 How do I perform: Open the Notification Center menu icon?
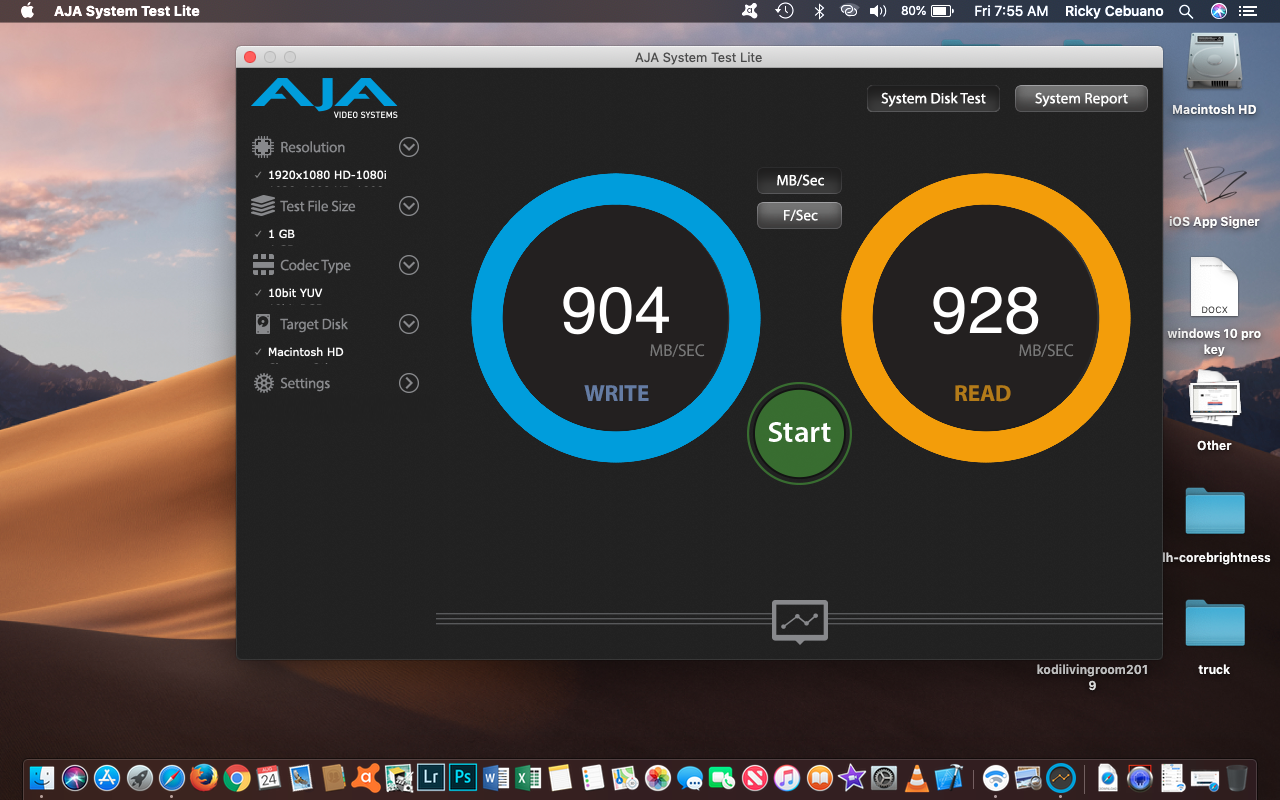pyautogui.click(x=1247, y=11)
